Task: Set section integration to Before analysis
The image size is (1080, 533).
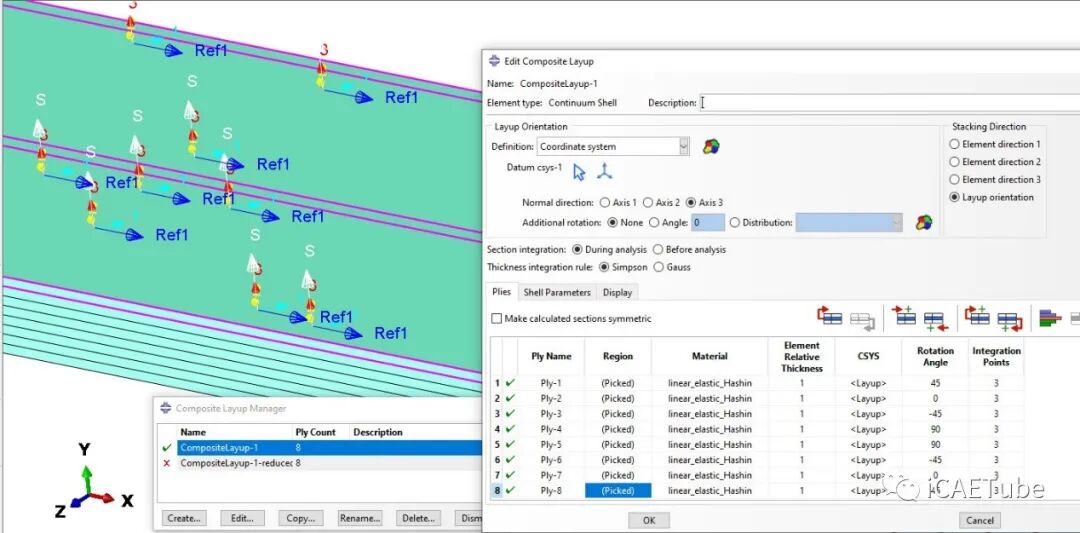Action: 658,249
